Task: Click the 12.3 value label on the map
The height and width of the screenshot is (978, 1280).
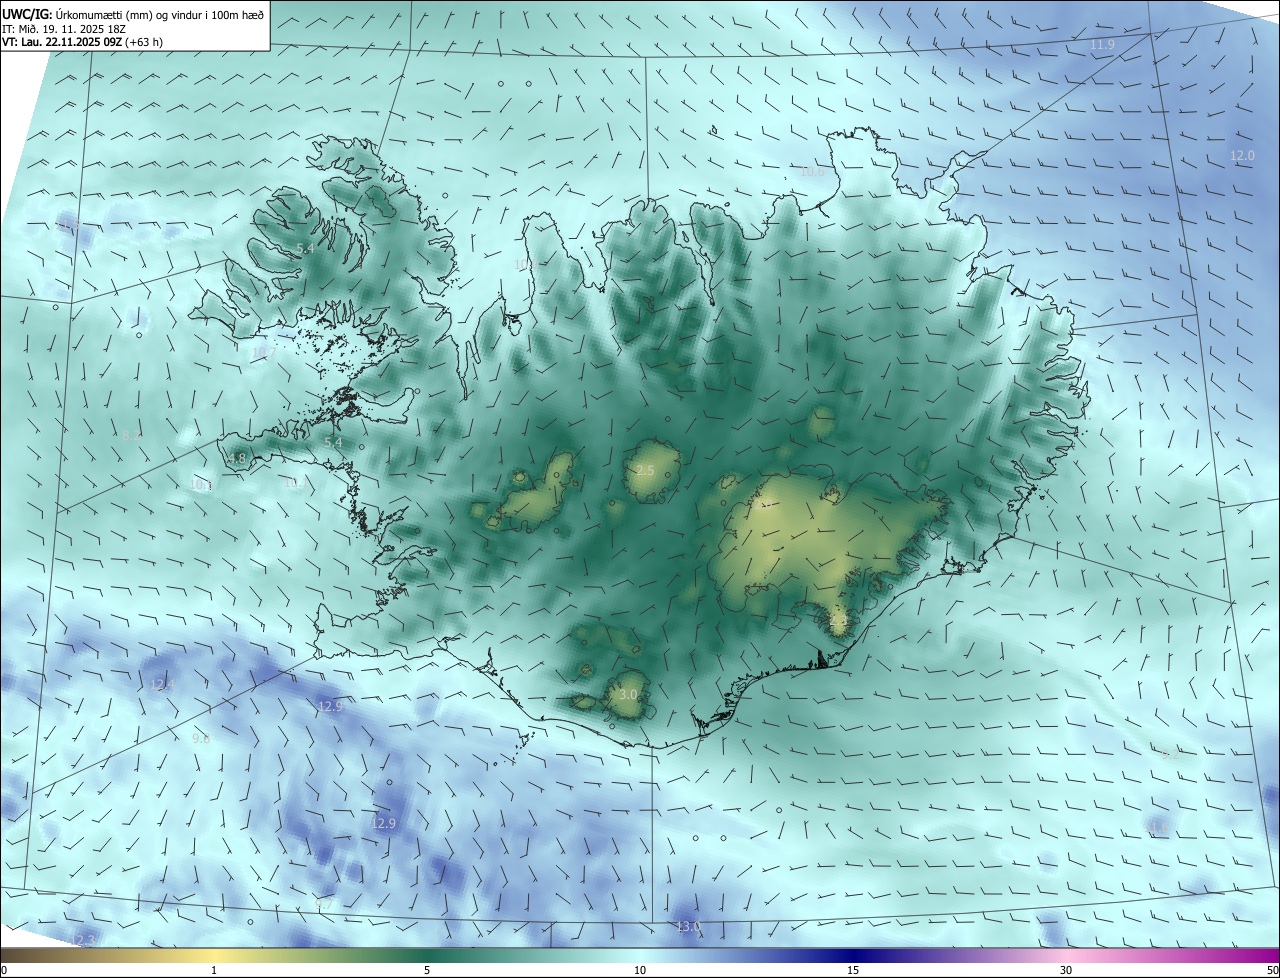Action: coord(84,941)
